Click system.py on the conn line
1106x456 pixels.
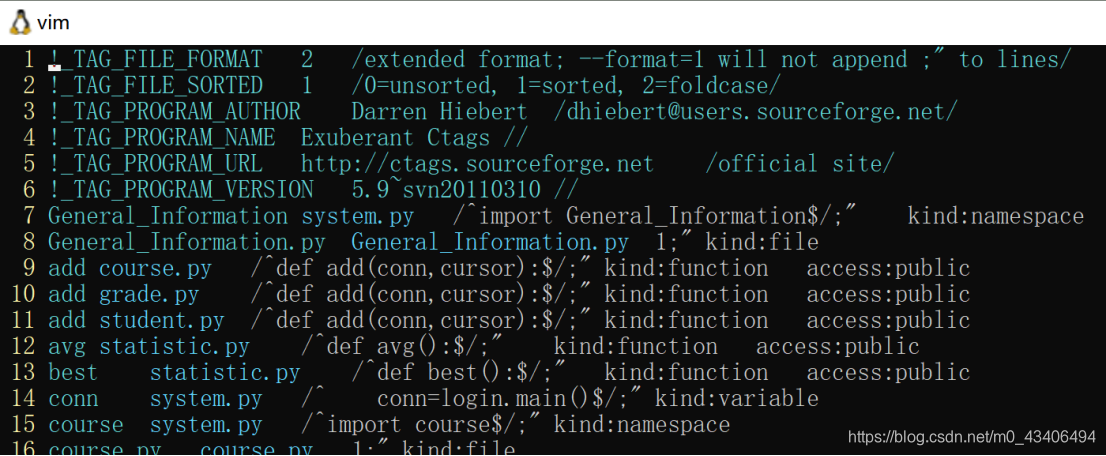pos(206,400)
